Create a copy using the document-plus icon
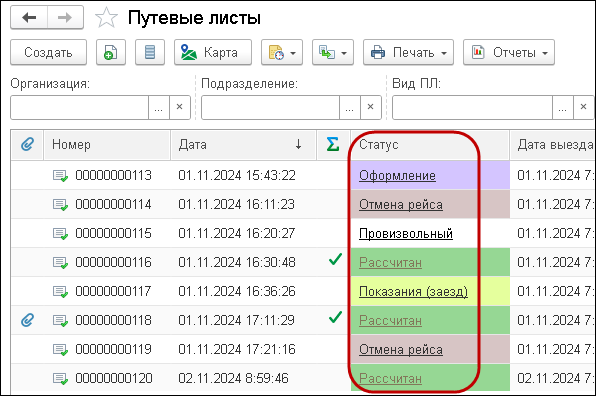This screenshot has width=596, height=396. coord(111,52)
